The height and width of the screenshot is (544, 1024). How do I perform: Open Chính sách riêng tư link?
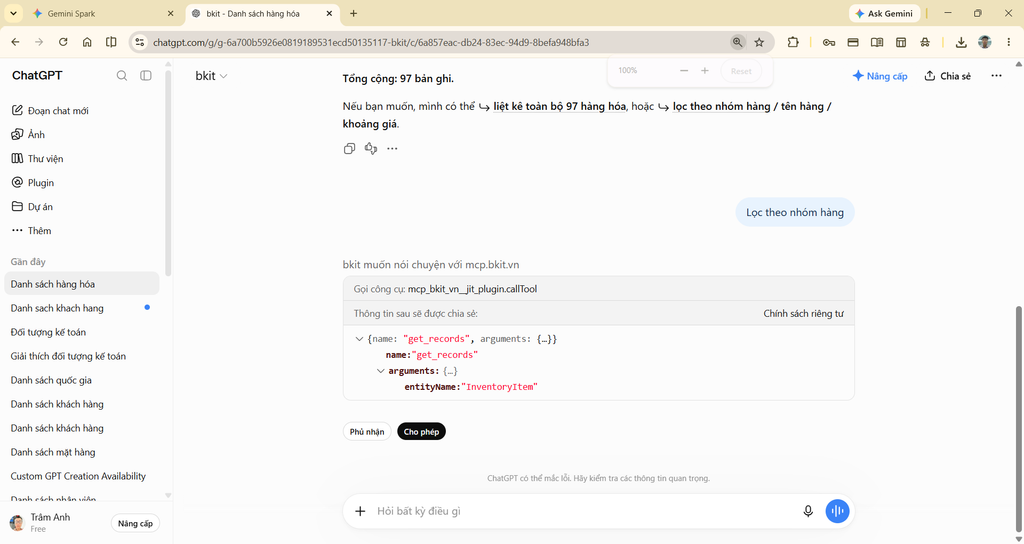coord(803,313)
